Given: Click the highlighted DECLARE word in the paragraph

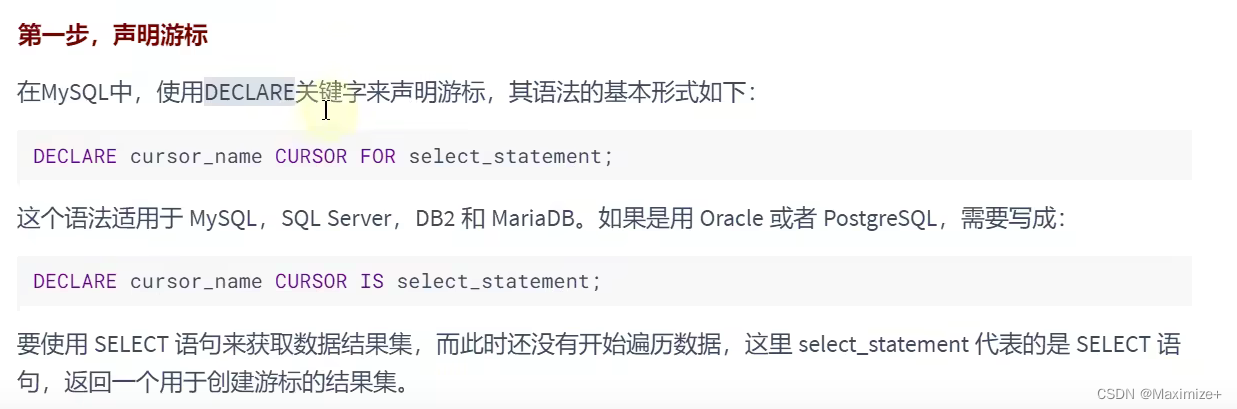Looking at the screenshot, I should [249, 93].
